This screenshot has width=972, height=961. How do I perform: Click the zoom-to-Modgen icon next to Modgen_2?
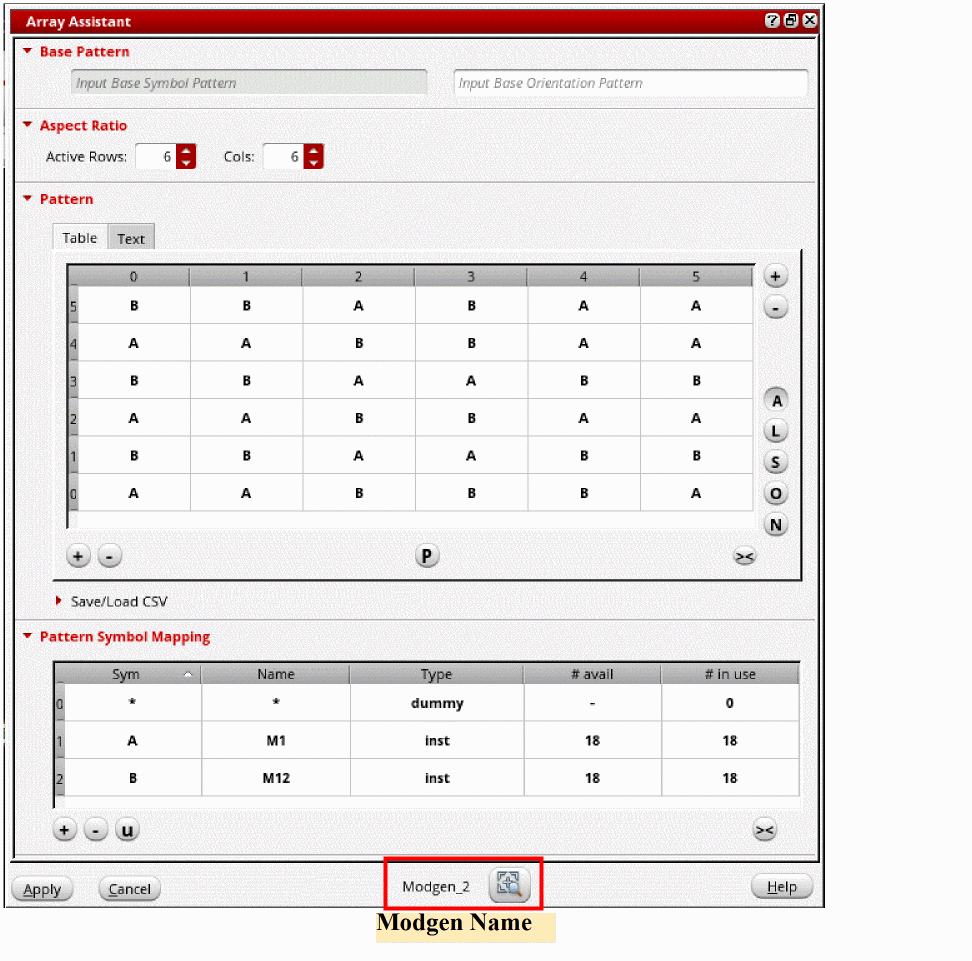510,885
